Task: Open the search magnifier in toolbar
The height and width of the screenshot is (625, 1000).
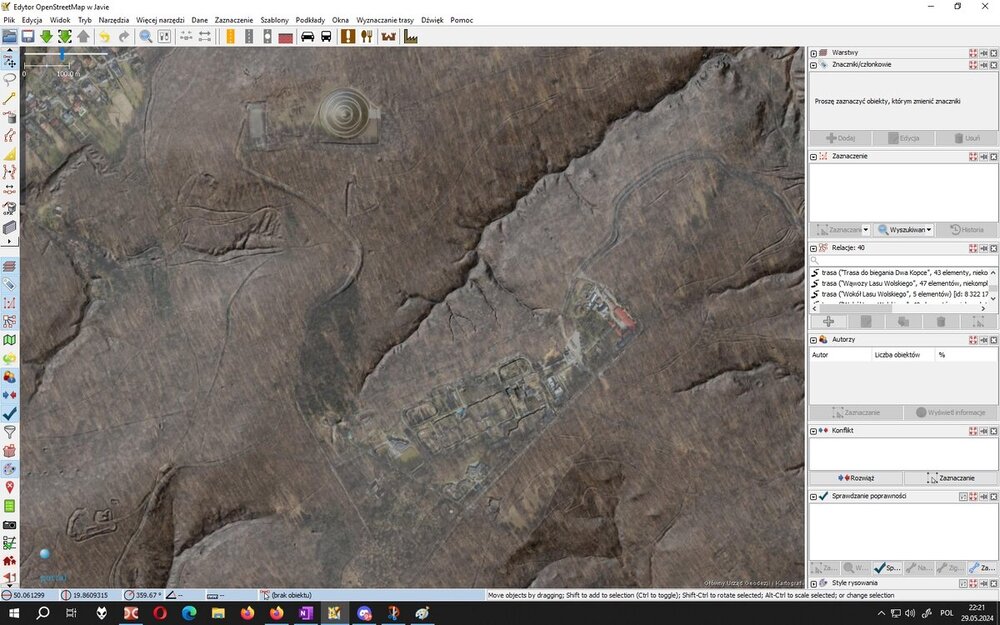Action: pos(146,37)
